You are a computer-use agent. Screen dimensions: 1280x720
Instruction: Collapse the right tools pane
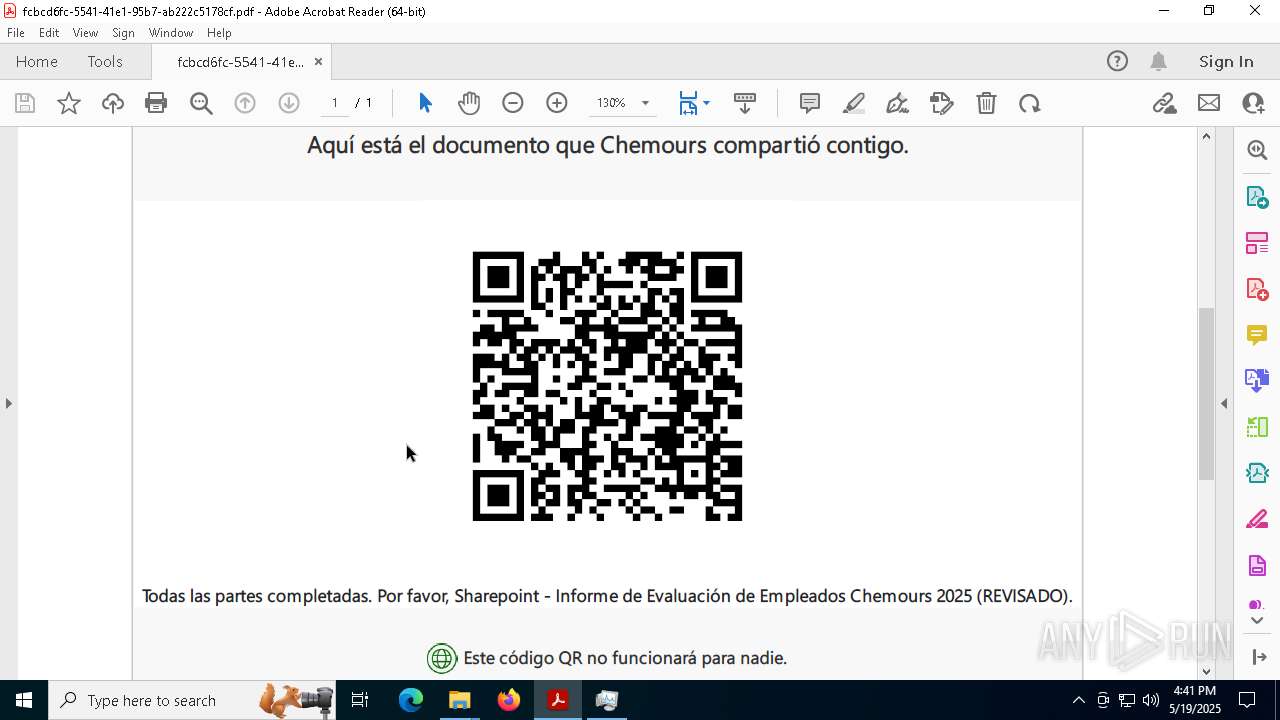tap(1224, 403)
